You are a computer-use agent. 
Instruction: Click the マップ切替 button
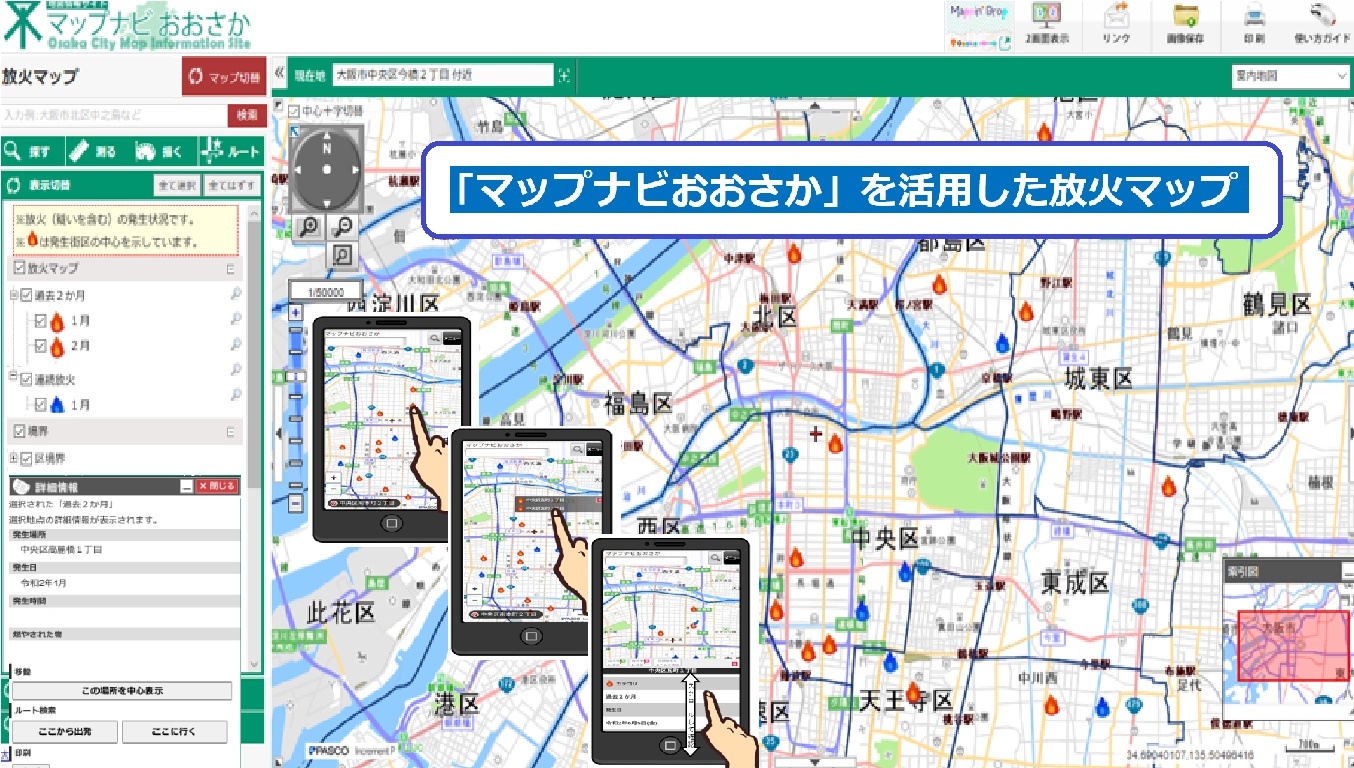point(224,77)
